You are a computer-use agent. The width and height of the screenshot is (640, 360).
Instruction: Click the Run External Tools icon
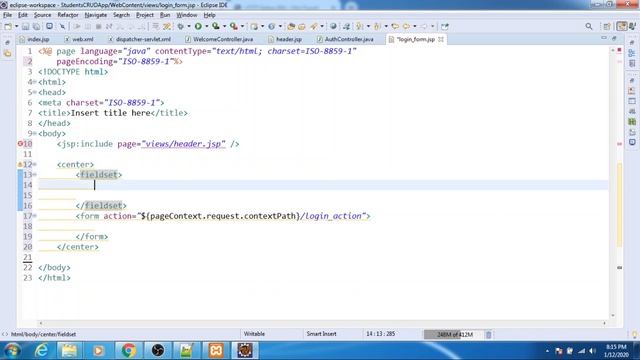pos(233,27)
